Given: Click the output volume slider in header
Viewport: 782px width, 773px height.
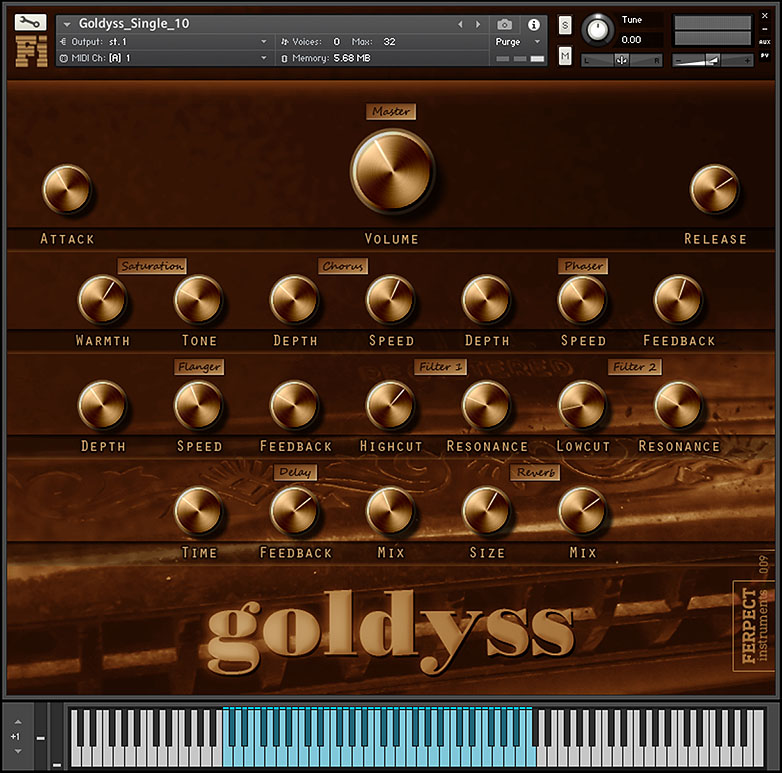Looking at the screenshot, I should 712,60.
